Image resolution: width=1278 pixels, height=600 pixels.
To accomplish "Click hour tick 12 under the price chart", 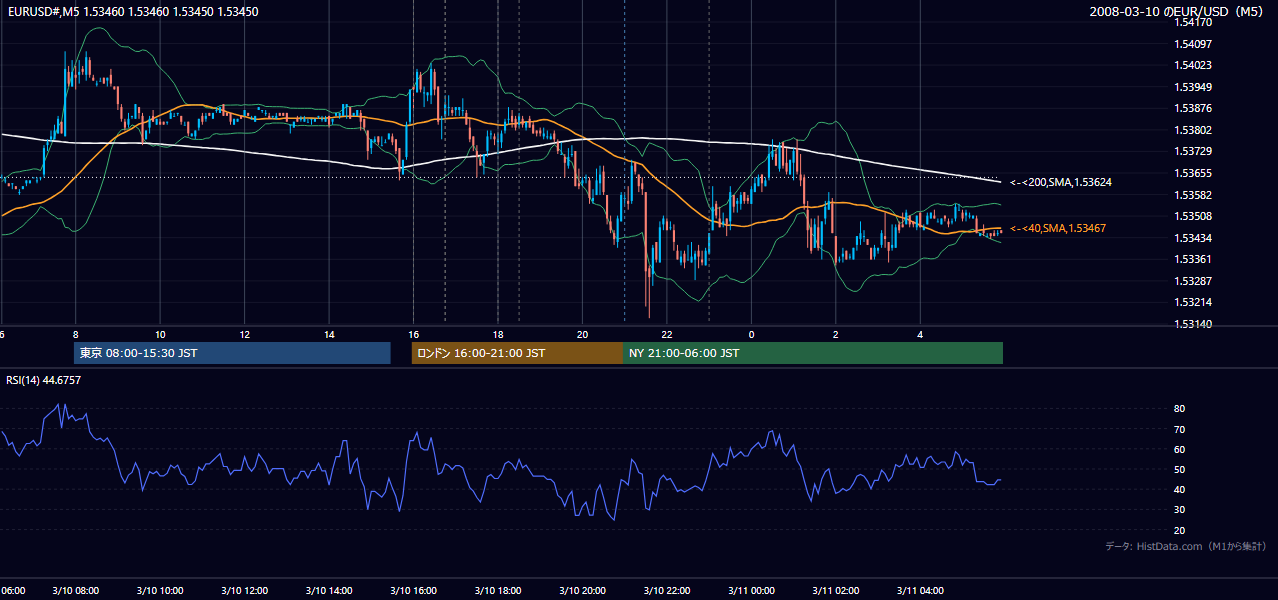I will (245, 334).
